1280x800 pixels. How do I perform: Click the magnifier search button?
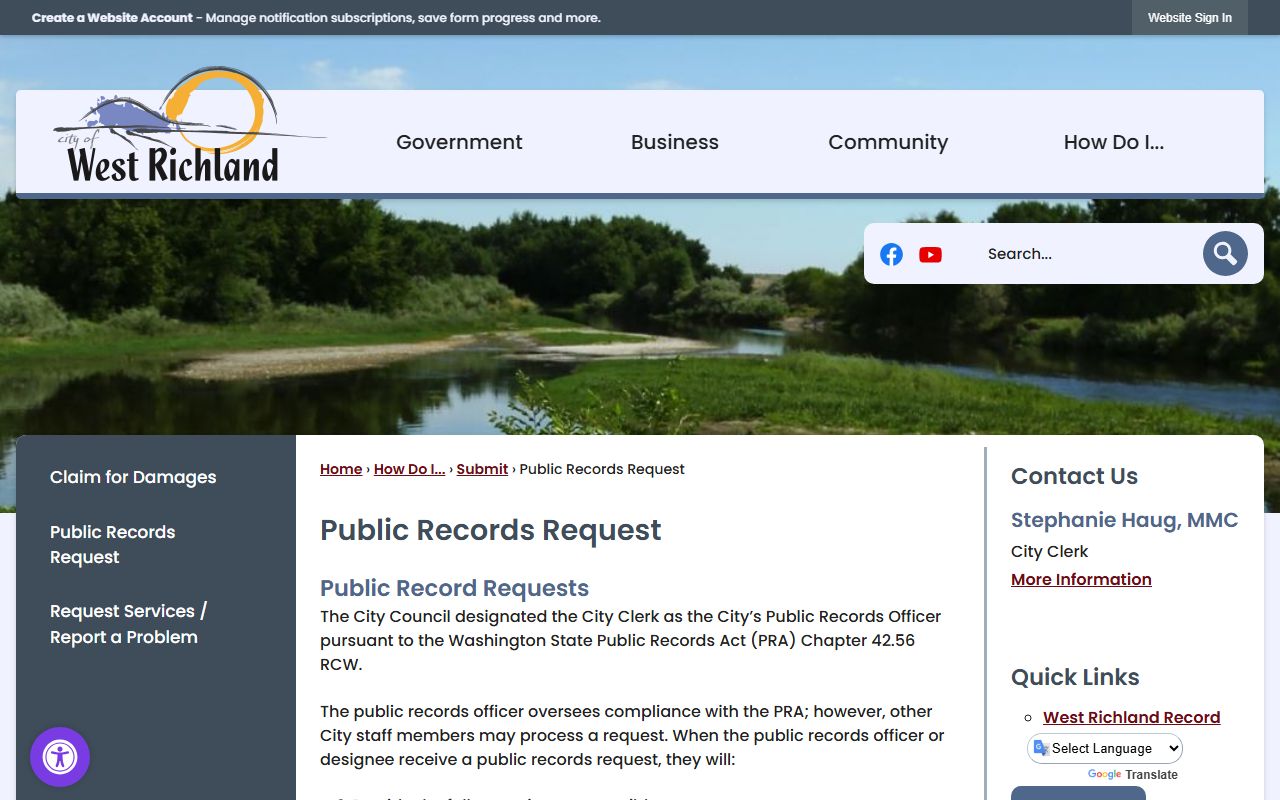[x=1225, y=254]
